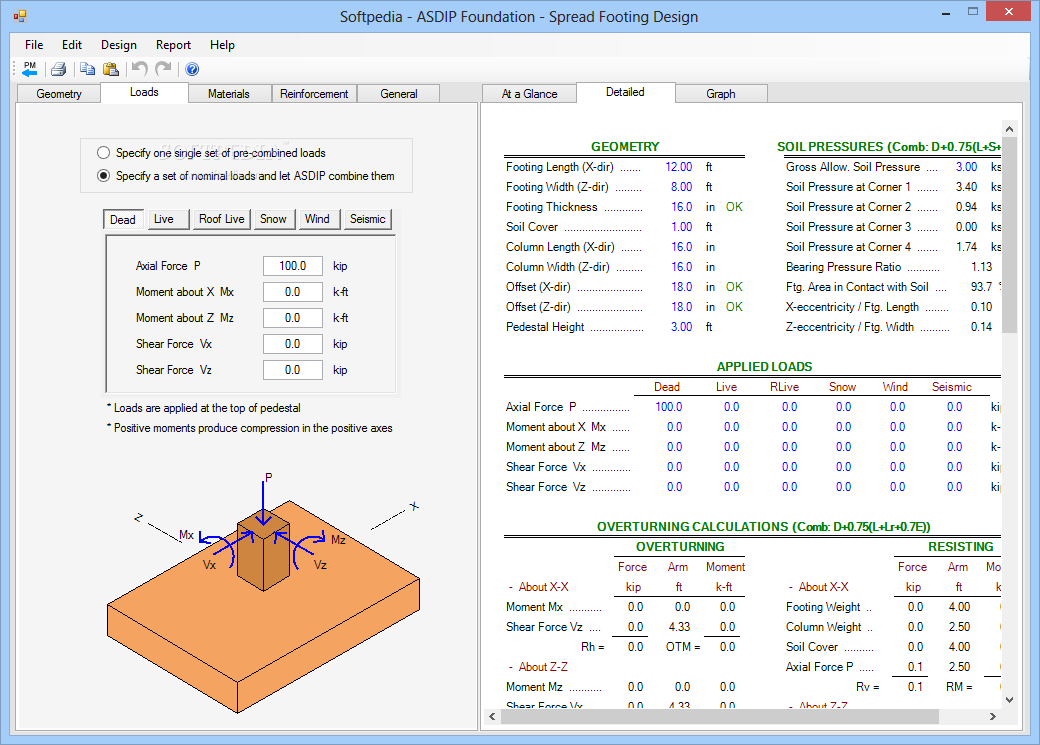Screen dimensions: 1040x745
Task: Open the Edit menu
Action: 72,45
